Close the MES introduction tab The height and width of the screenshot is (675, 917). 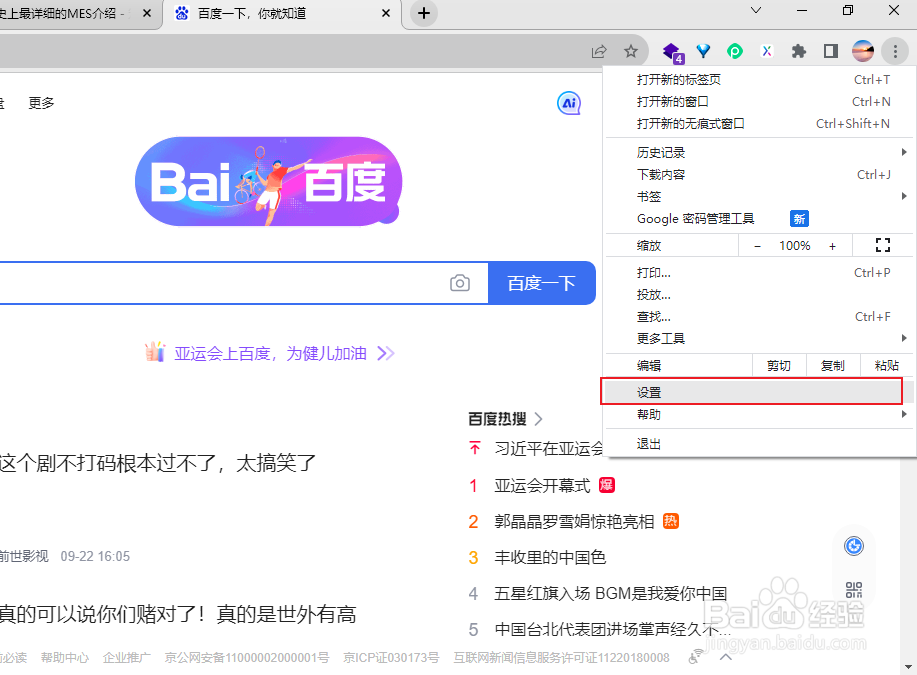point(147,13)
